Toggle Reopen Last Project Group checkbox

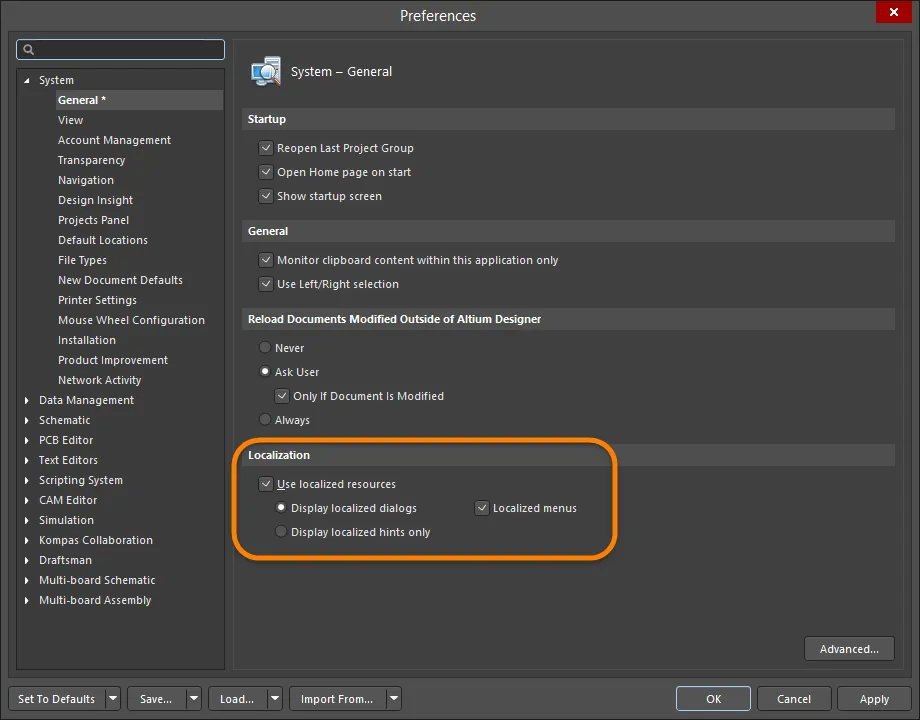coord(266,148)
